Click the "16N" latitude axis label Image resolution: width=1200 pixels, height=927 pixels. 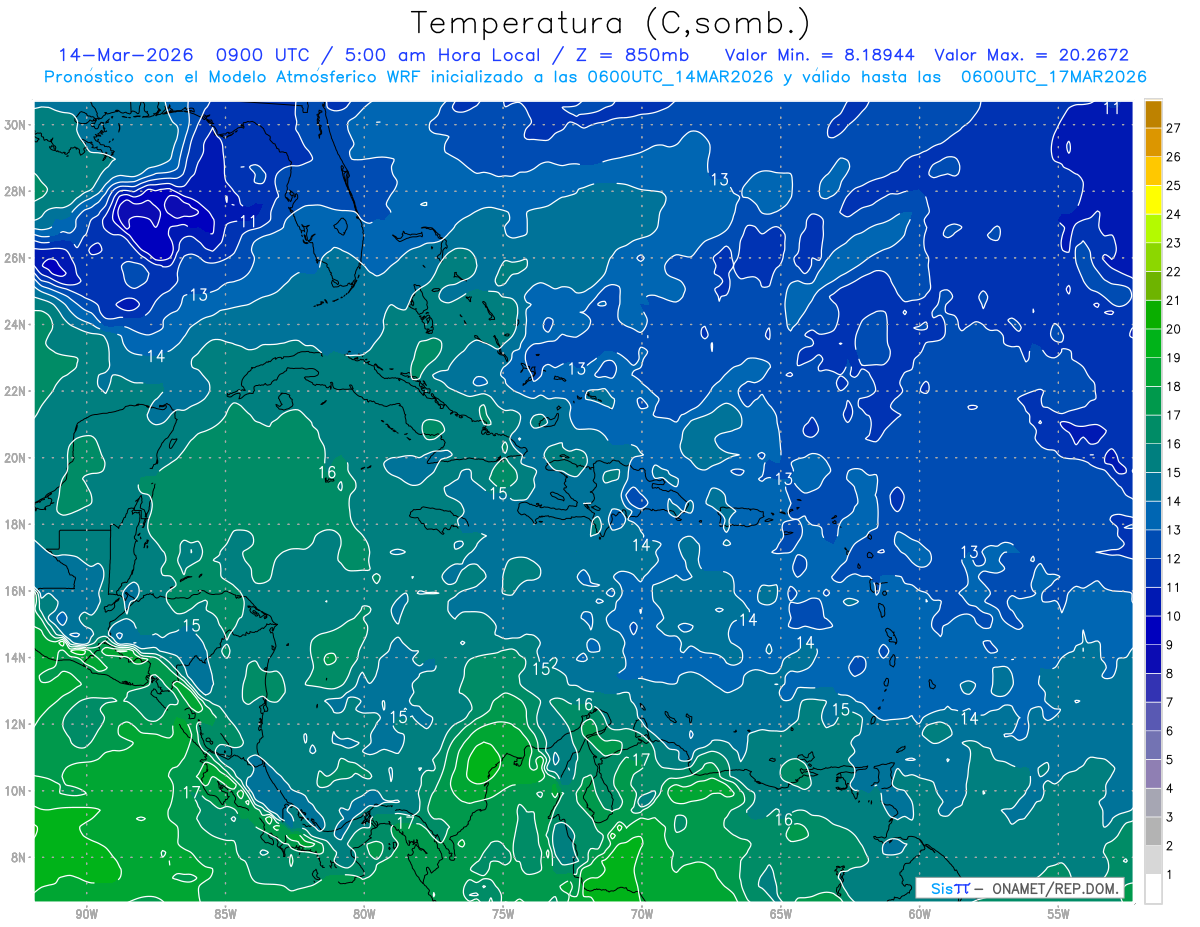pos(14,591)
